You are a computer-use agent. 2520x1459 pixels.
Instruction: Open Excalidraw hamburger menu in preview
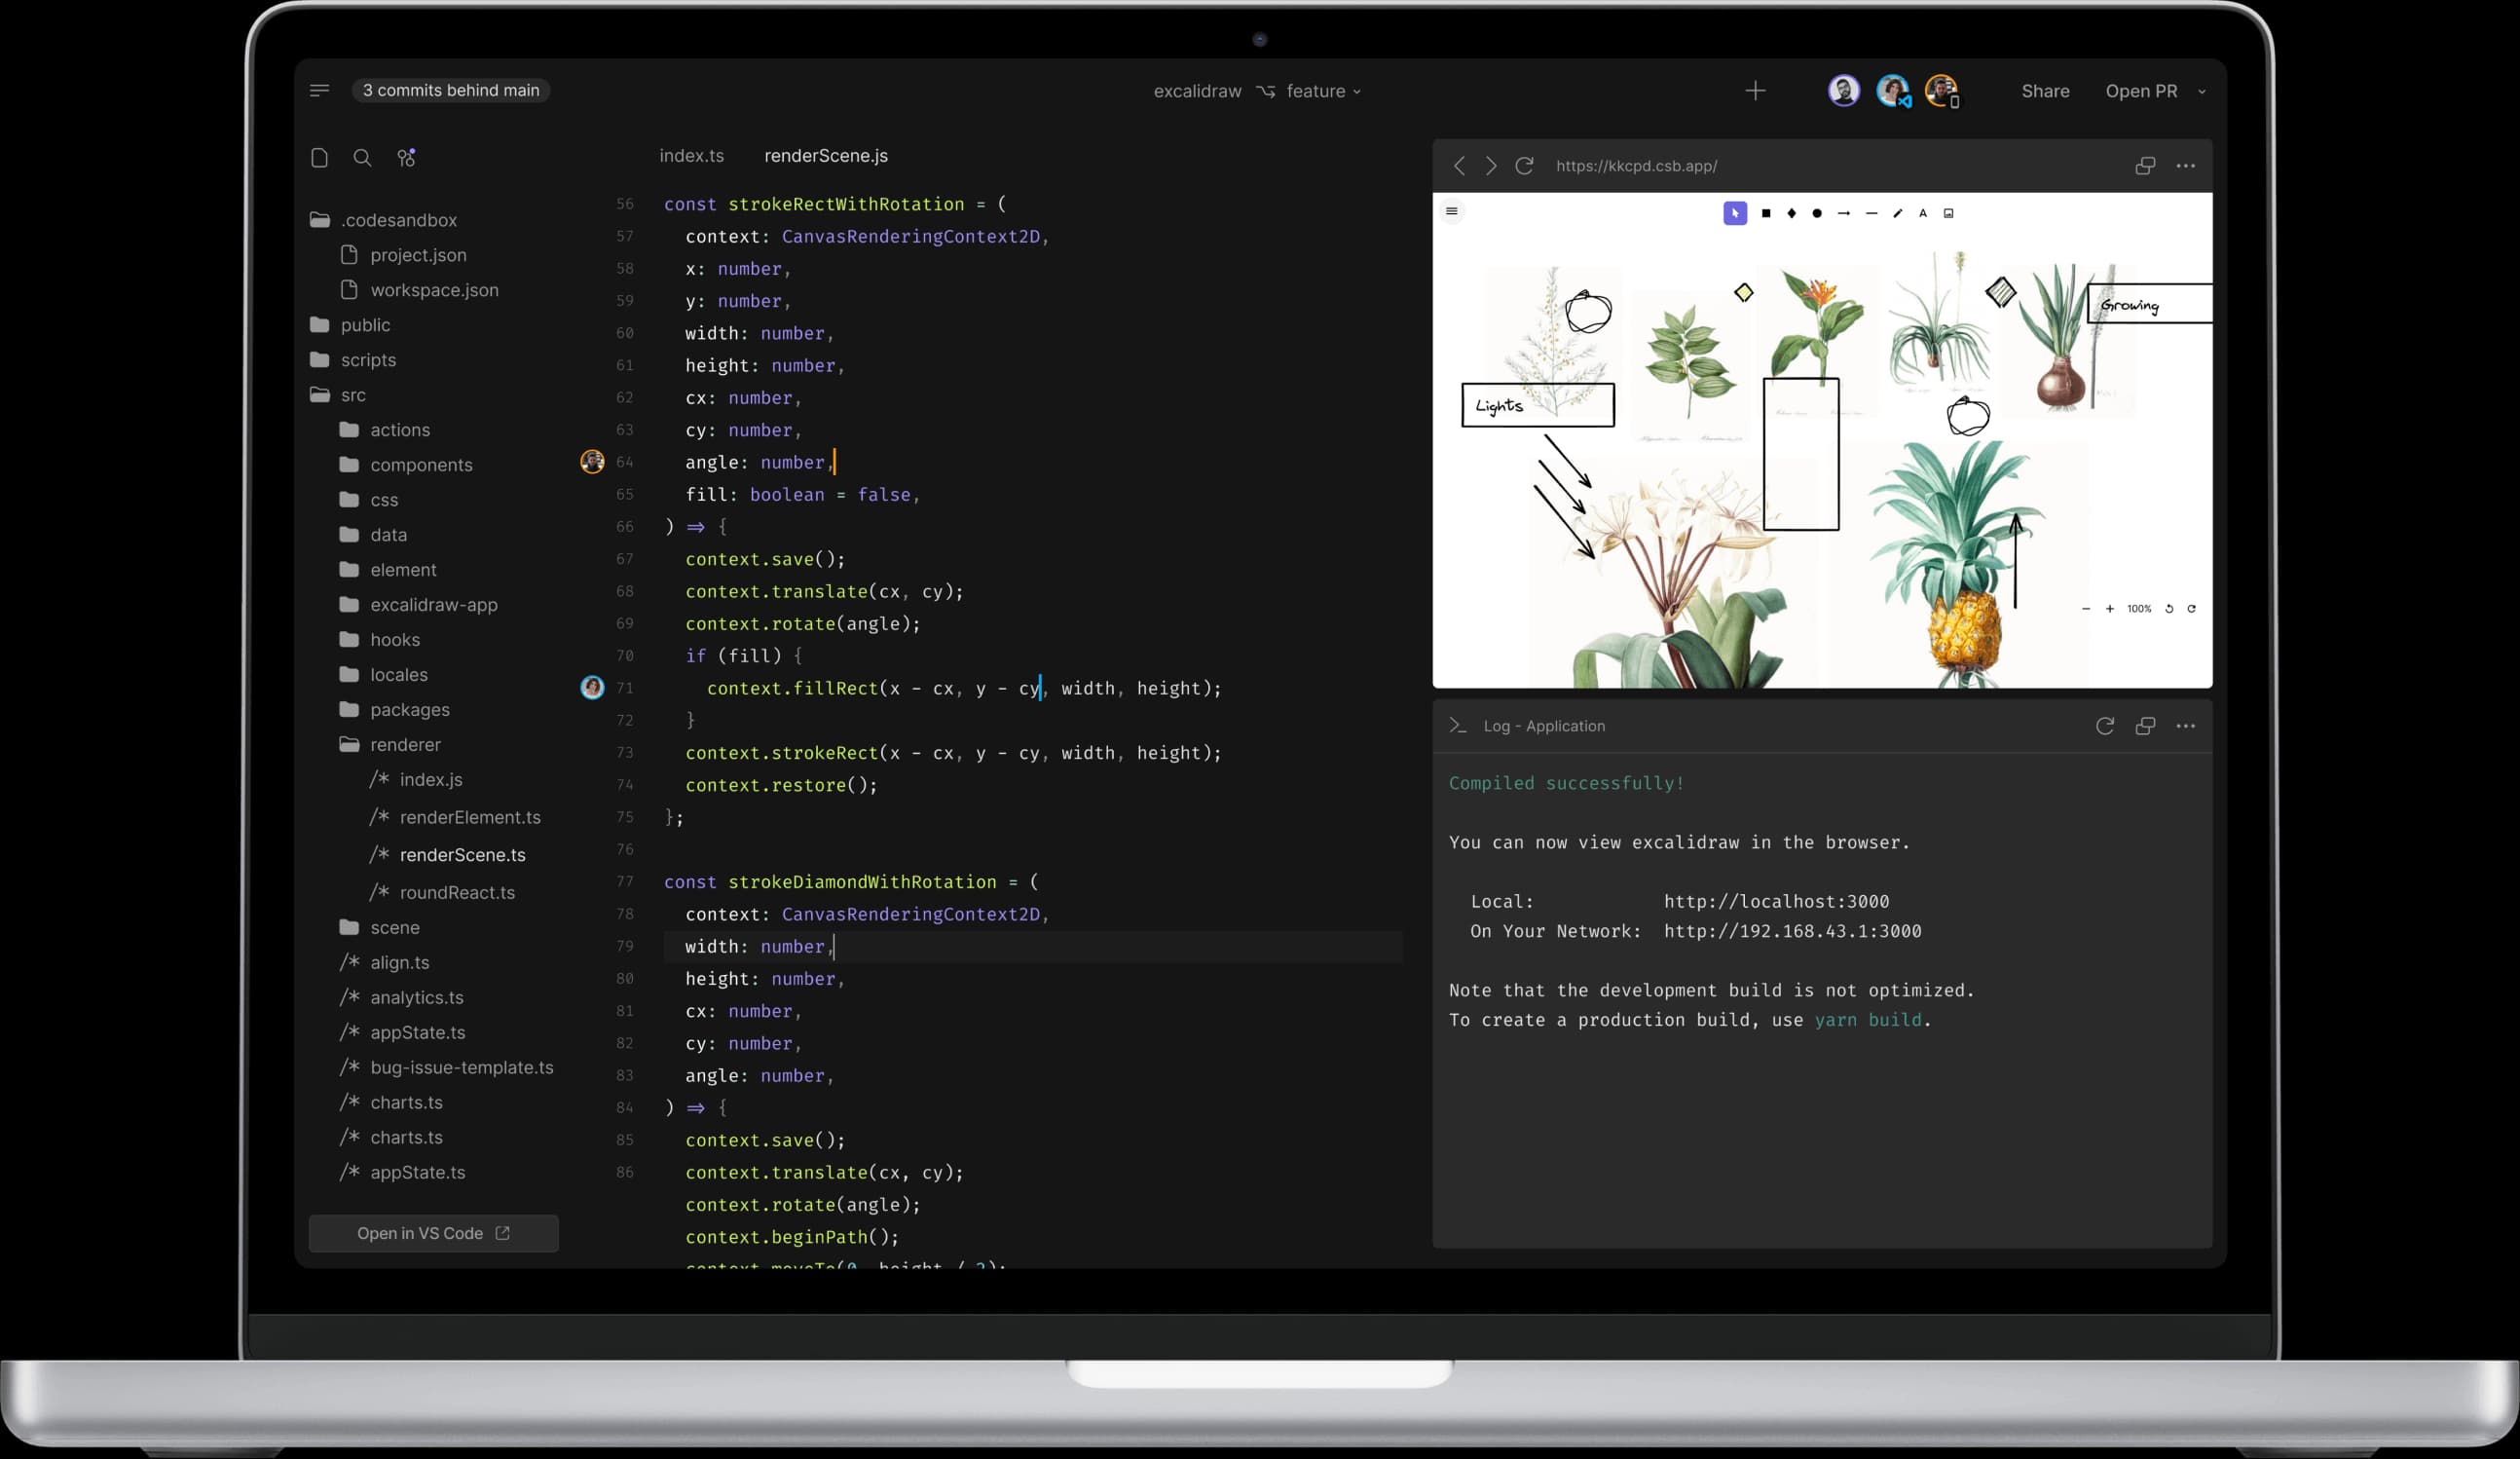click(x=1452, y=211)
